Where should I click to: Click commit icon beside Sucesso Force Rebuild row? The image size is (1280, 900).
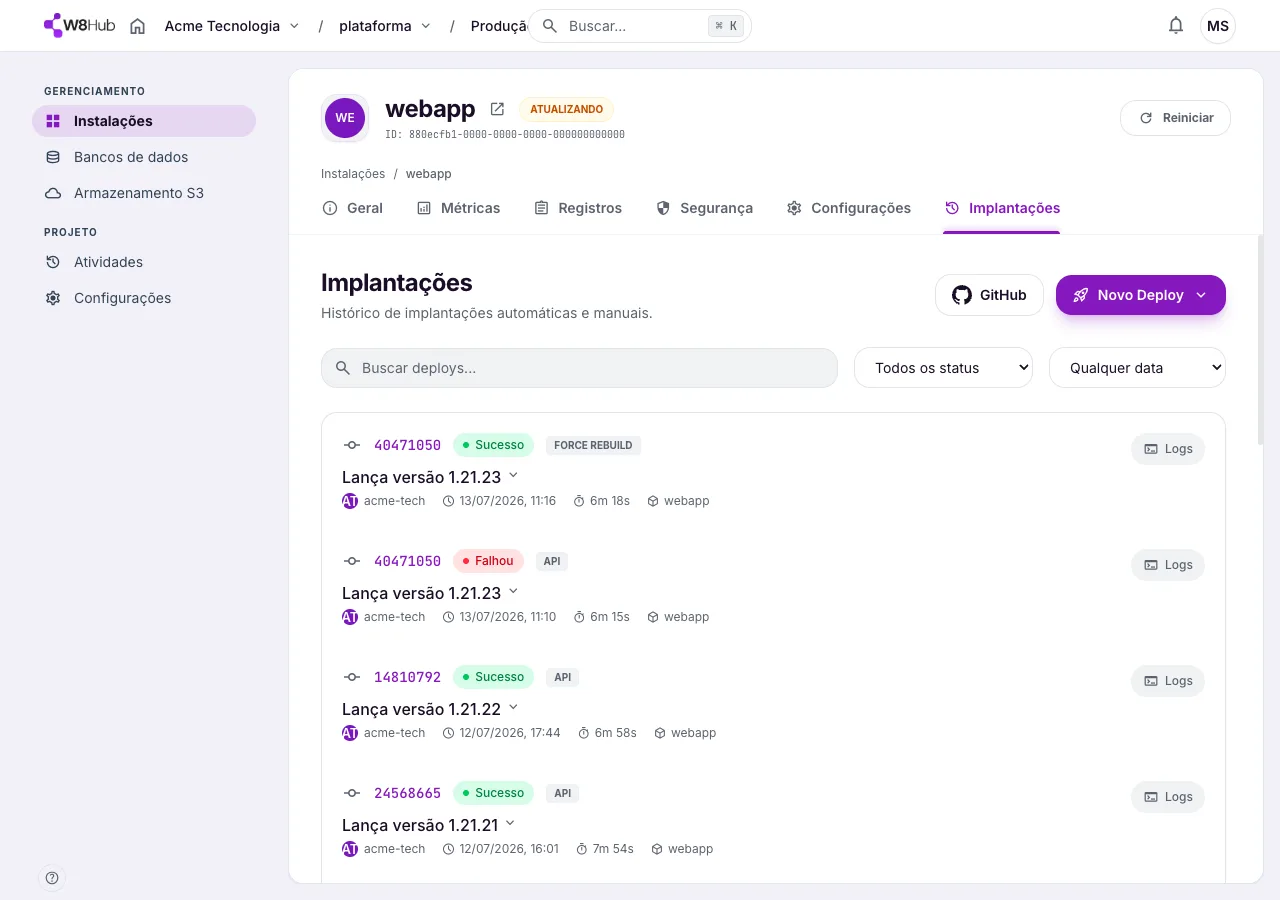coord(352,445)
